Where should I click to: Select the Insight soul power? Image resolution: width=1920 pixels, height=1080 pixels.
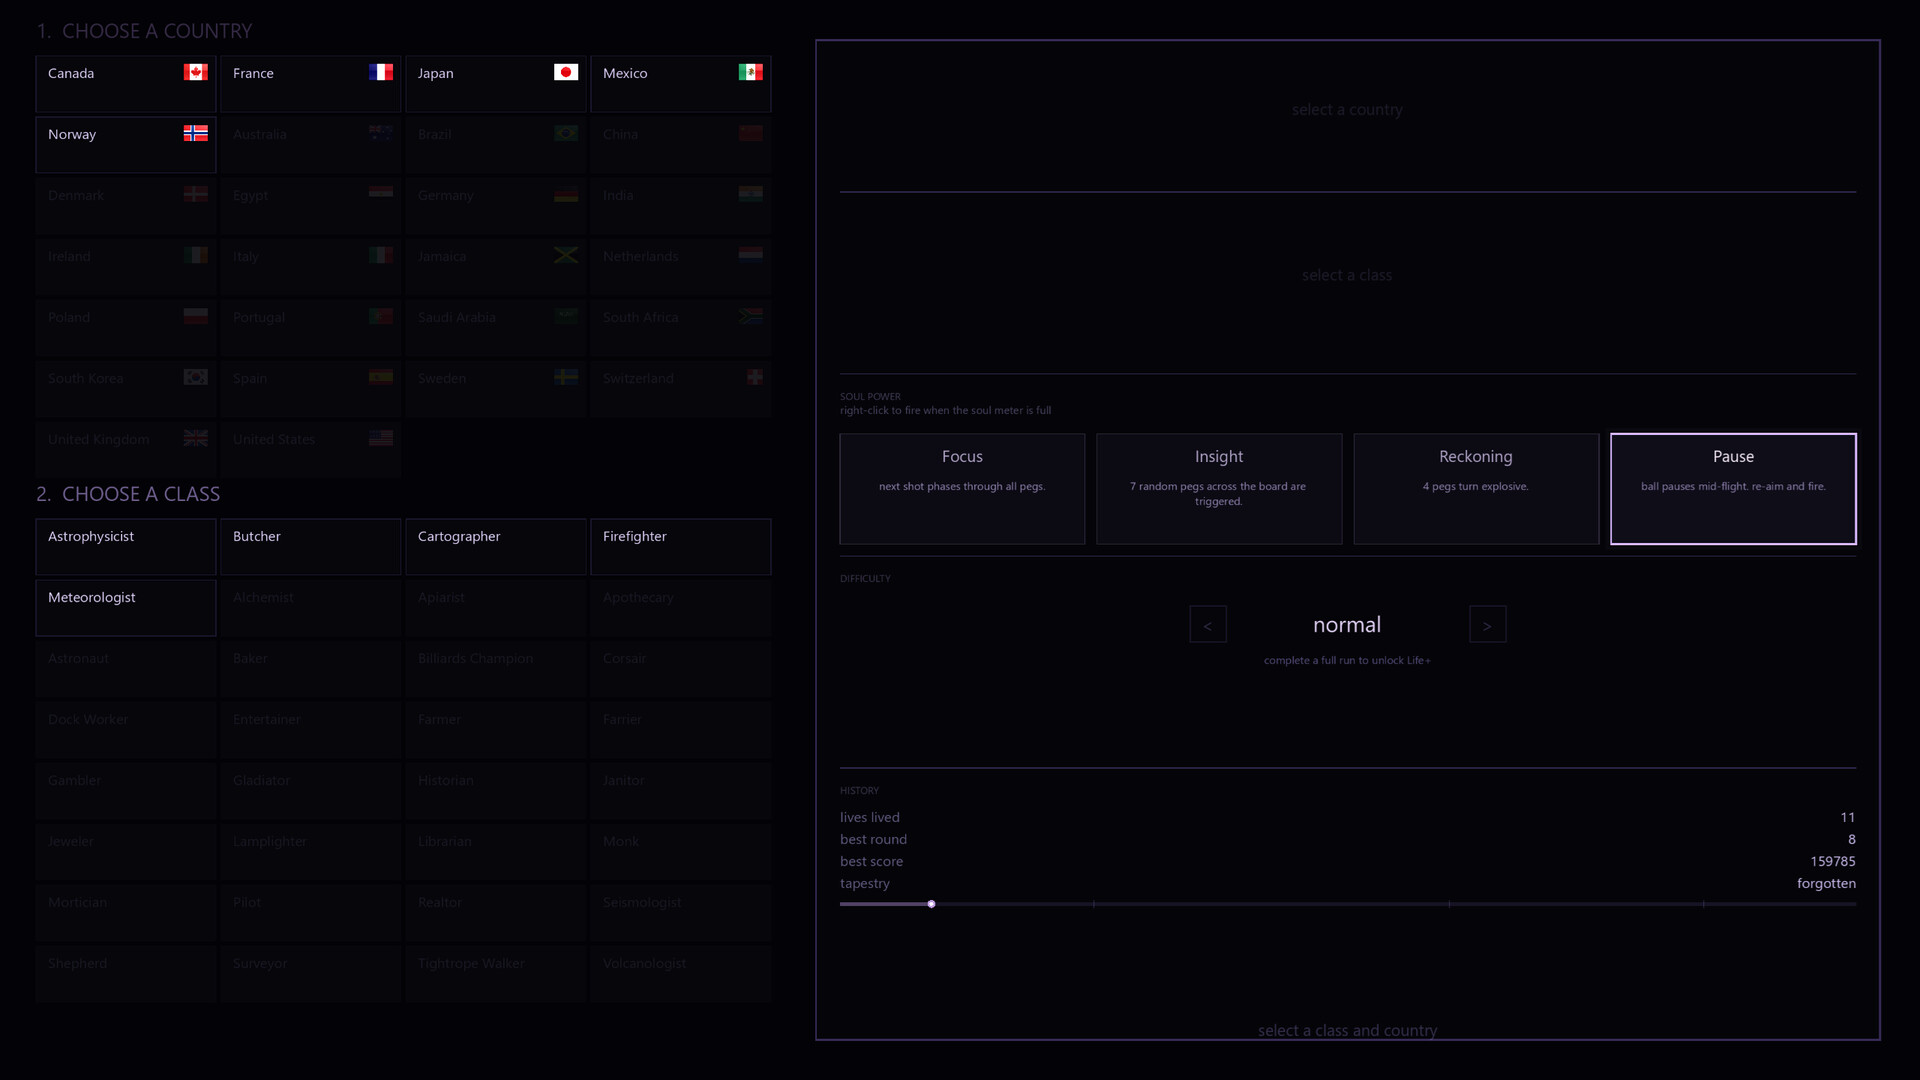click(x=1219, y=489)
